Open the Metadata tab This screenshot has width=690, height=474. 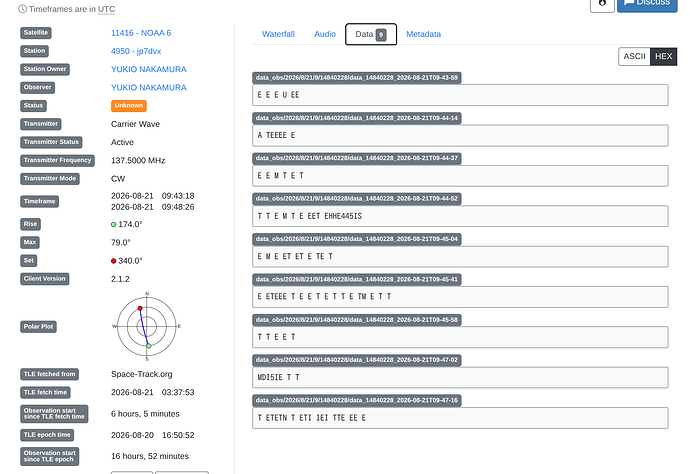(423, 34)
